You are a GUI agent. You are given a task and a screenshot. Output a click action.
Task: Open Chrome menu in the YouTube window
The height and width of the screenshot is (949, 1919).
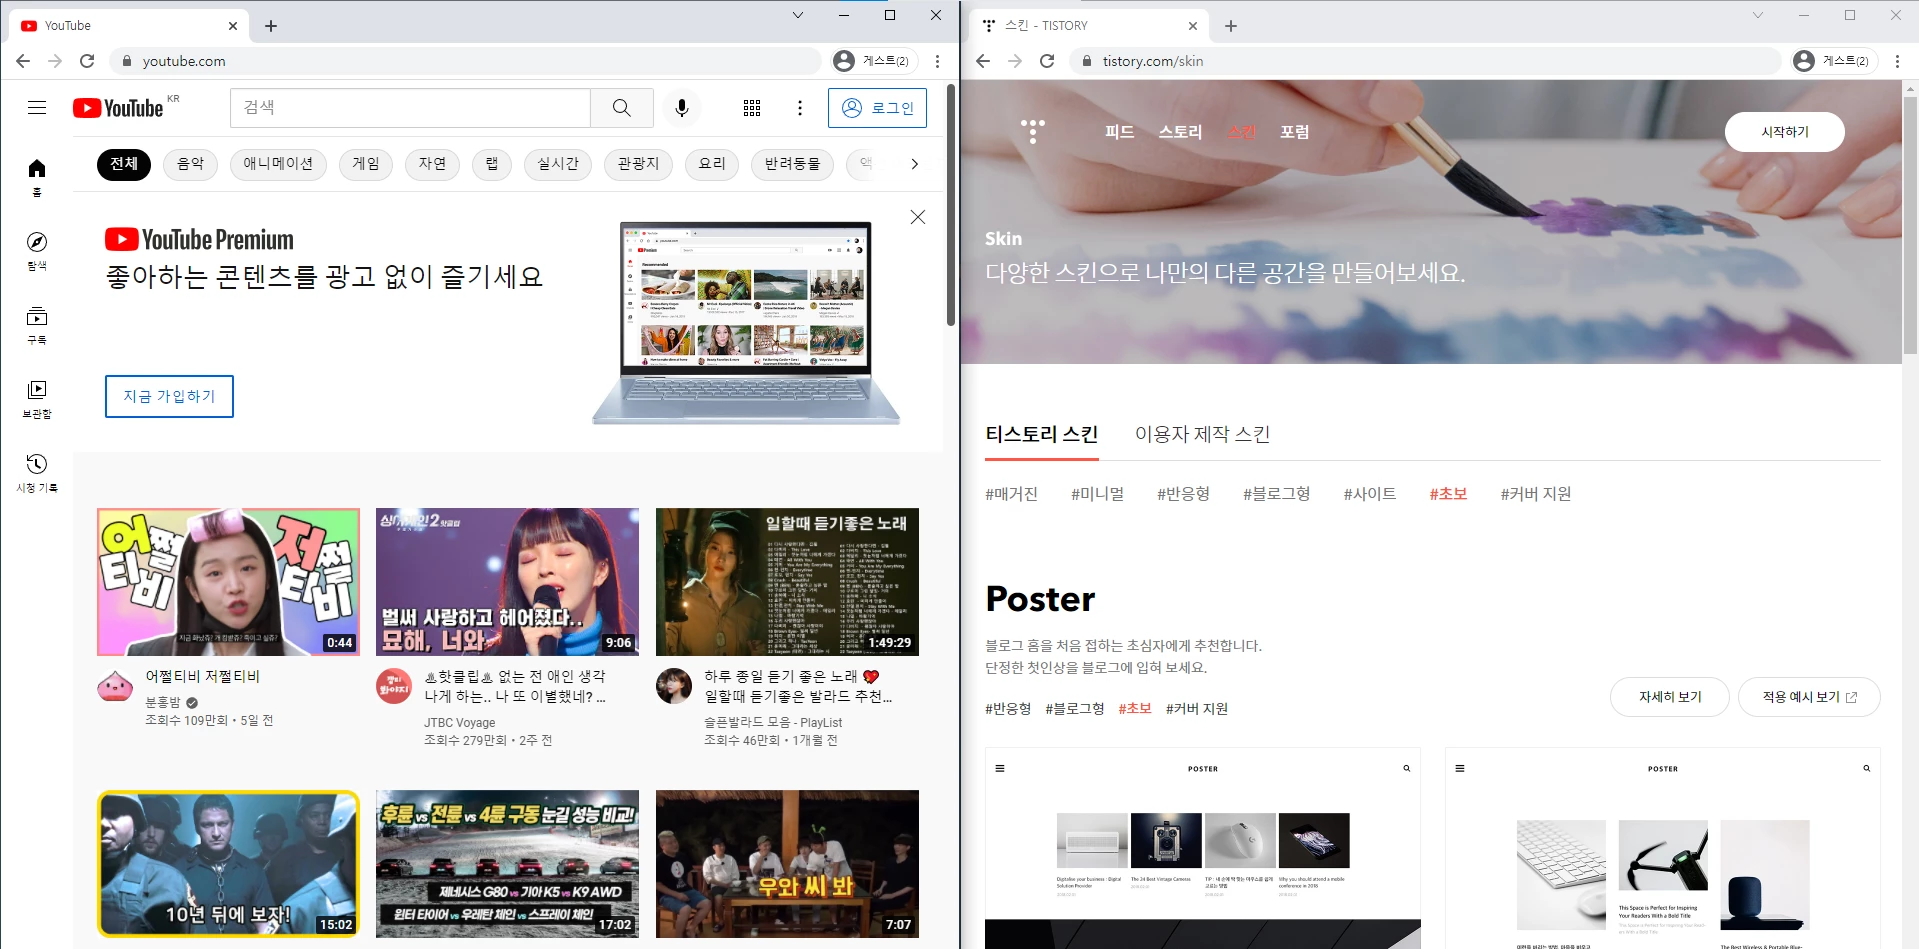[937, 61]
